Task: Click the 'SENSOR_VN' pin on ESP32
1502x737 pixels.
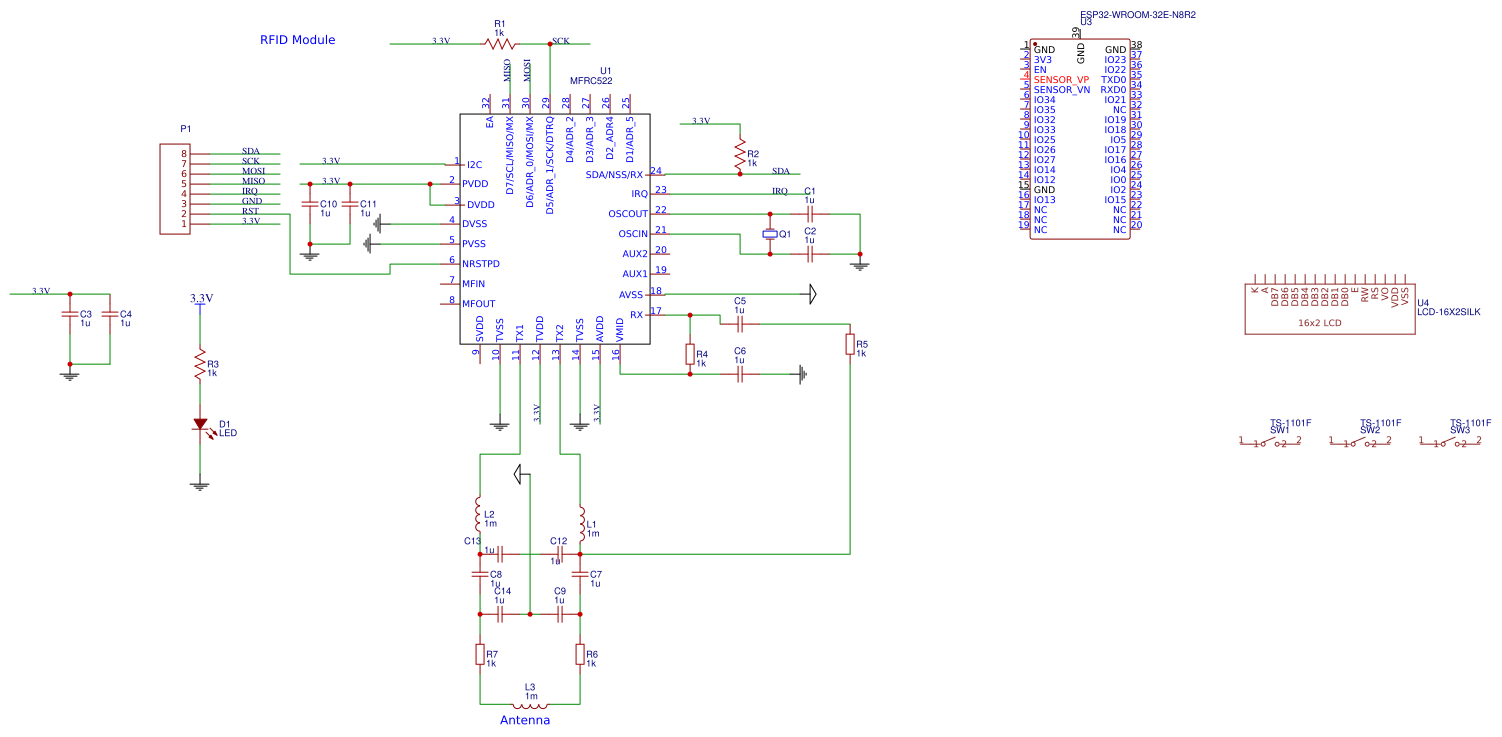Action: (x=1062, y=89)
